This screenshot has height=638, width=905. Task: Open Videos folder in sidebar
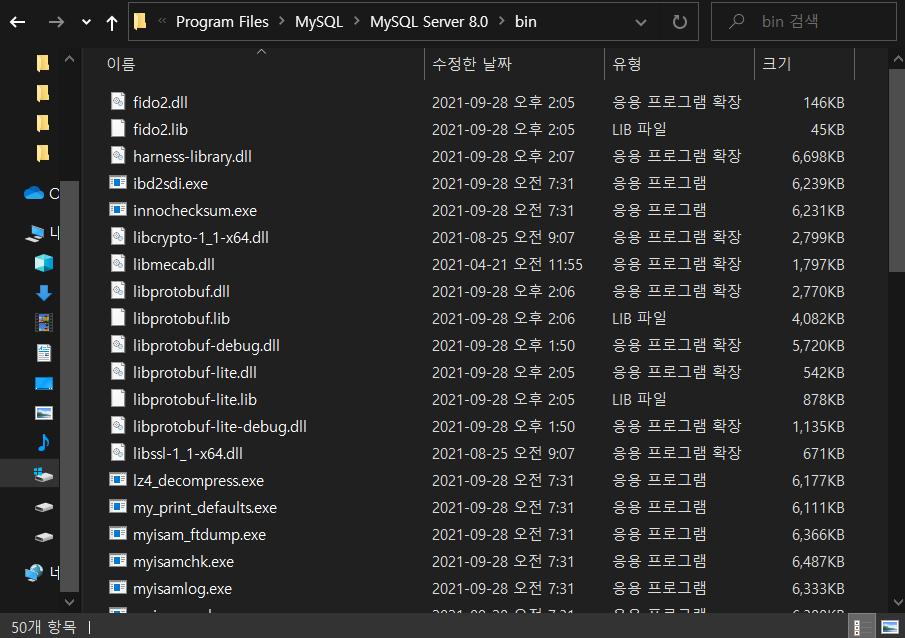(44, 322)
